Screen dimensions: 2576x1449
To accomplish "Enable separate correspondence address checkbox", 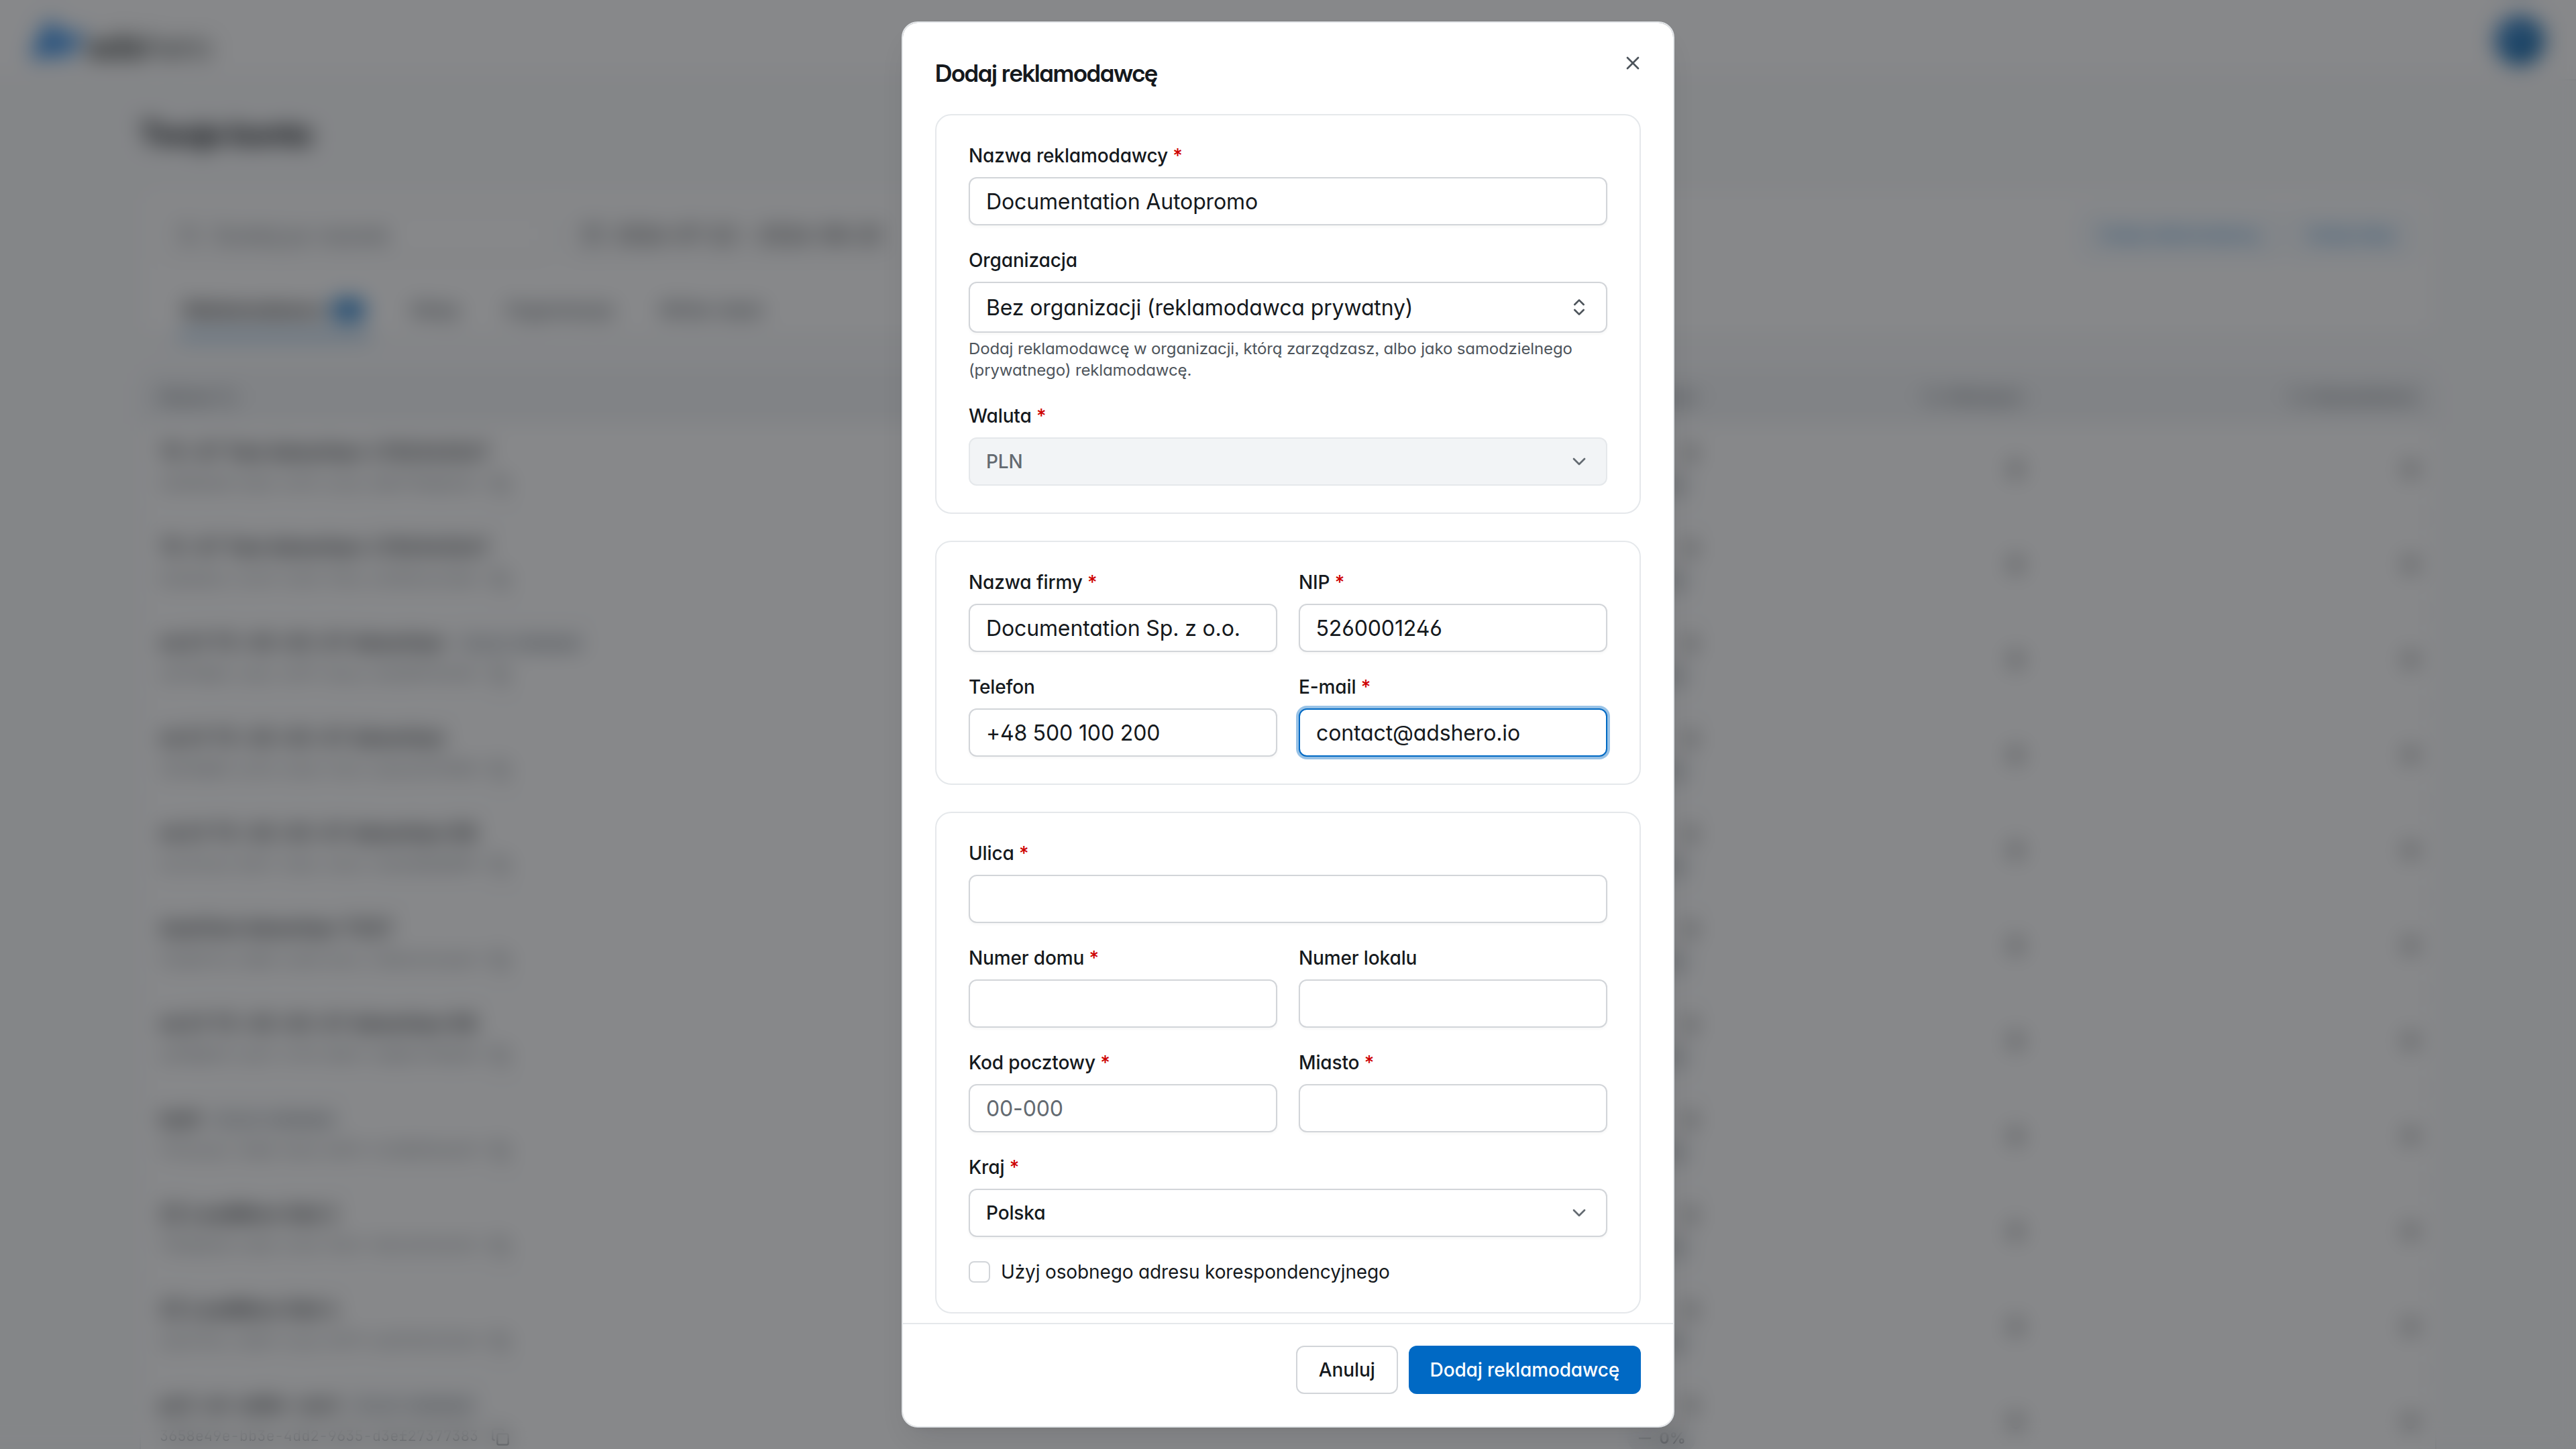I will [x=979, y=1271].
